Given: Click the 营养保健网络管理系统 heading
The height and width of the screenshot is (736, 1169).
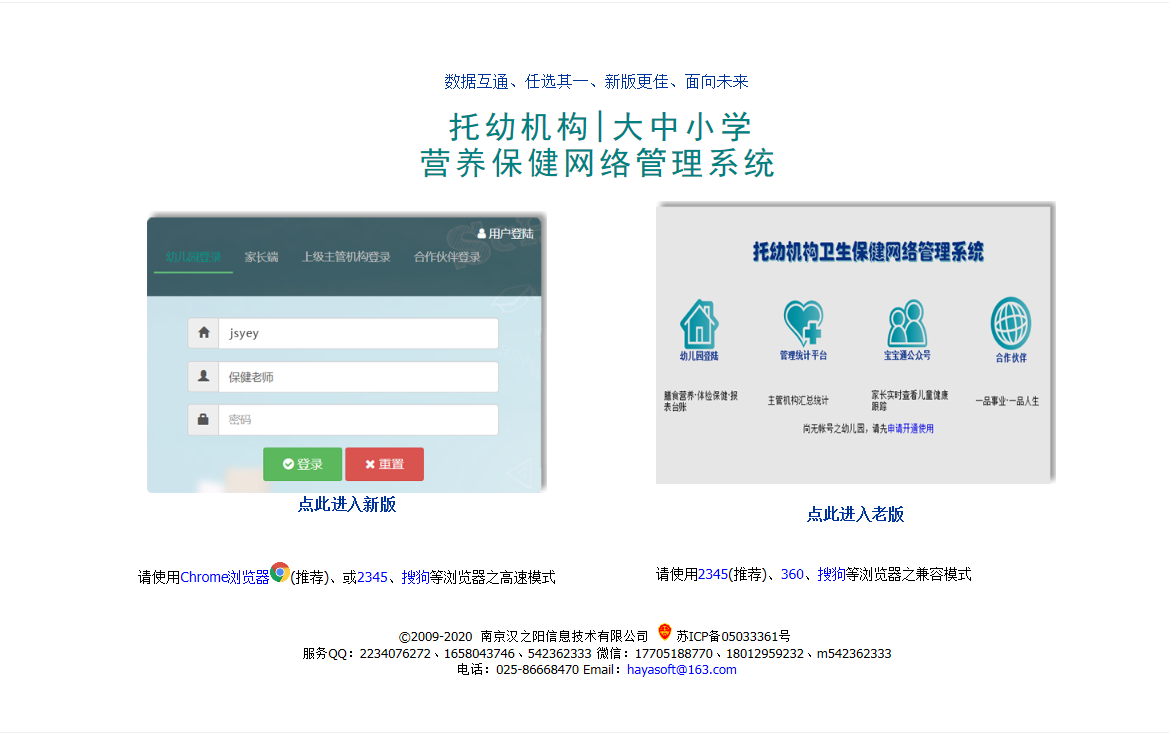Looking at the screenshot, I should coord(597,163).
